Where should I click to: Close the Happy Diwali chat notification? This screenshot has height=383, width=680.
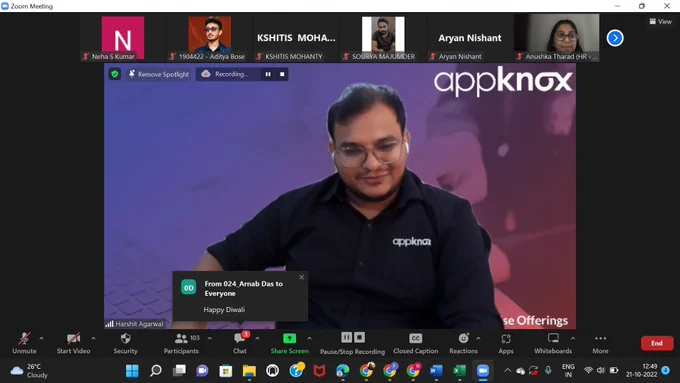[301, 277]
